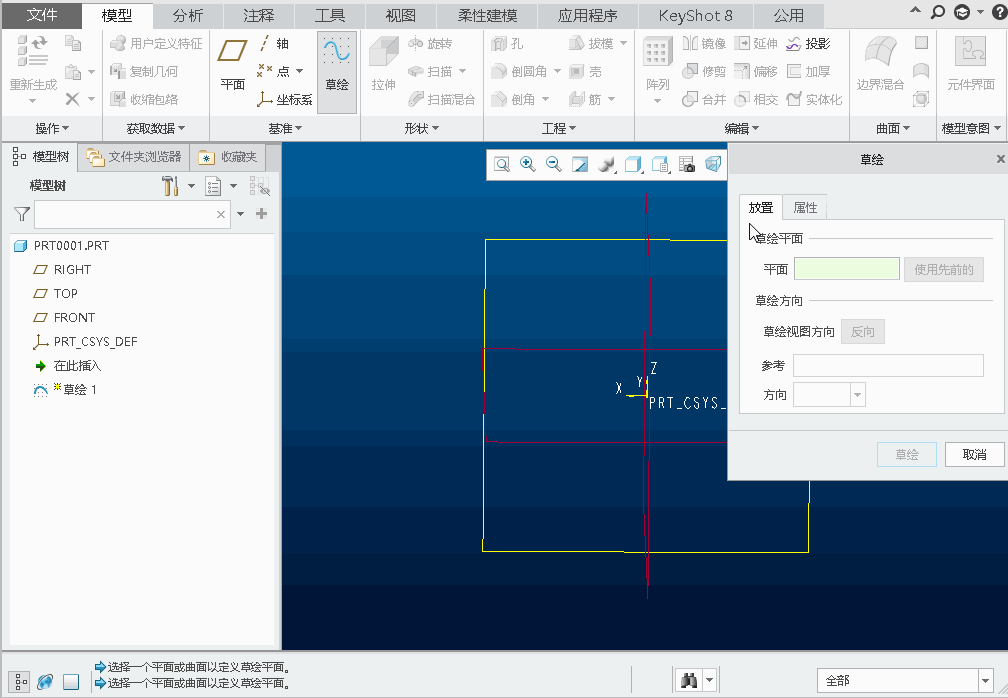Open the 文件 (File) menu
This screenshot has width=1008, height=698.
[41, 15]
